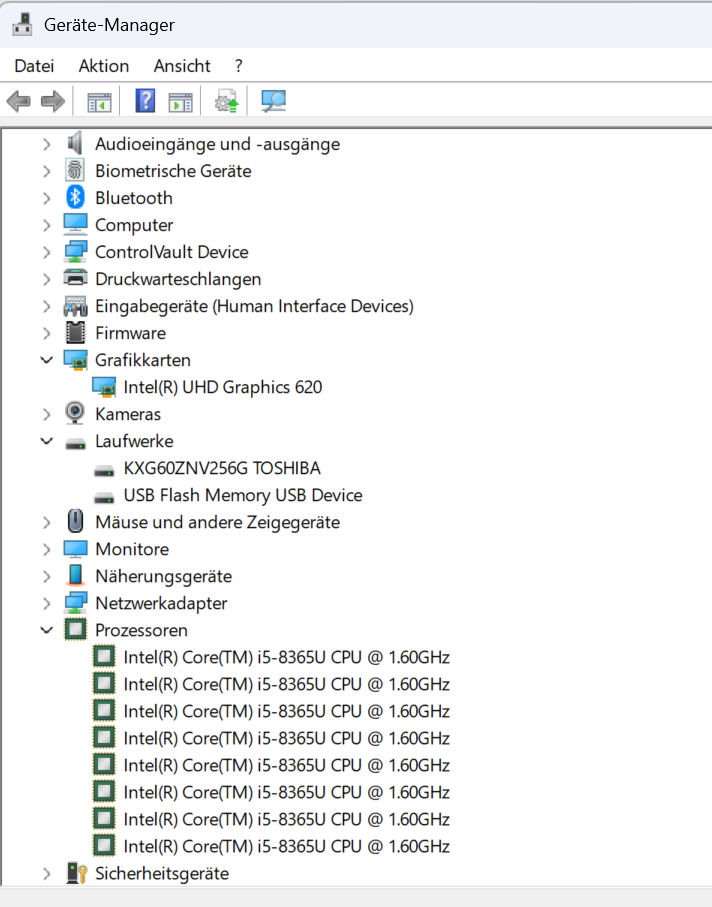
Task: Select the KXG60ZNV256G TOSHIBA drive
Action: [222, 468]
